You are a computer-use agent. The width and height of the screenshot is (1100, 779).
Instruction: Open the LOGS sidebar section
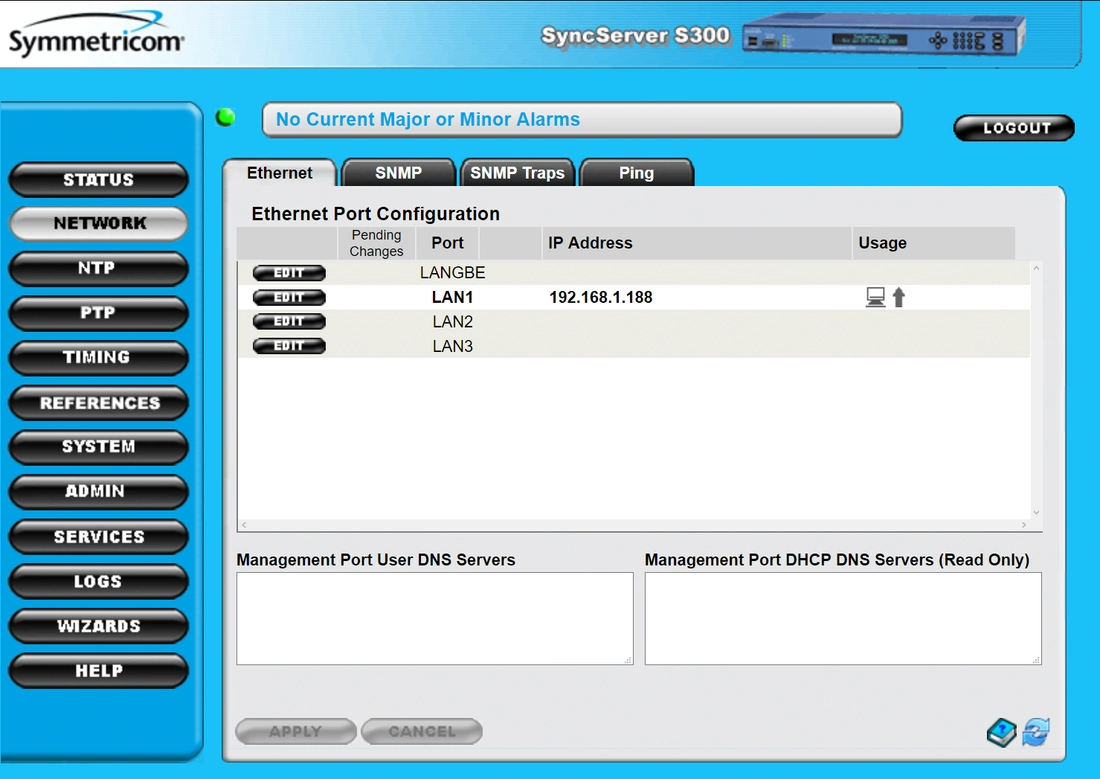[x=98, y=581]
